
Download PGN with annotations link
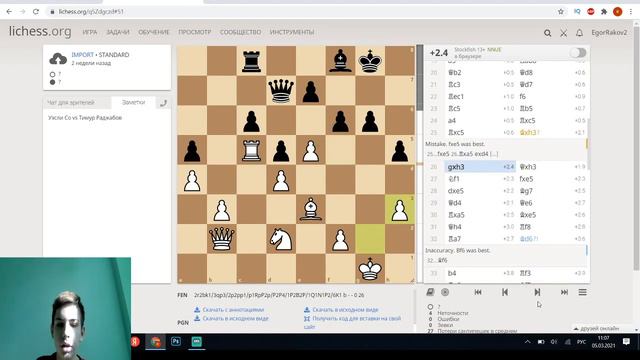coord(229,310)
